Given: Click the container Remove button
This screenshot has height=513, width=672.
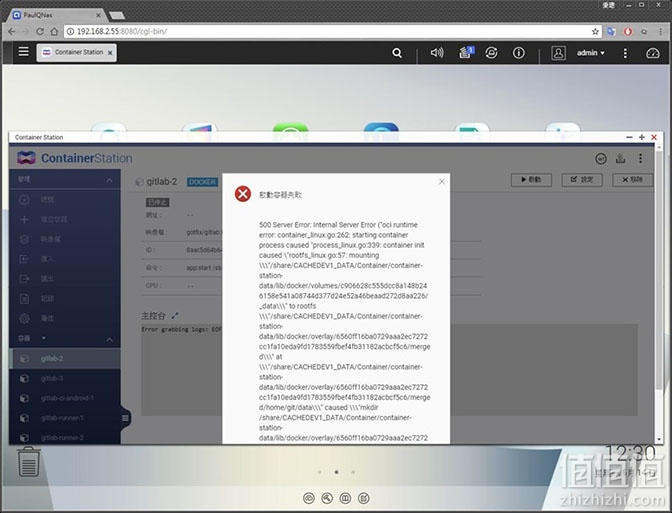Looking at the screenshot, I should point(633,180).
